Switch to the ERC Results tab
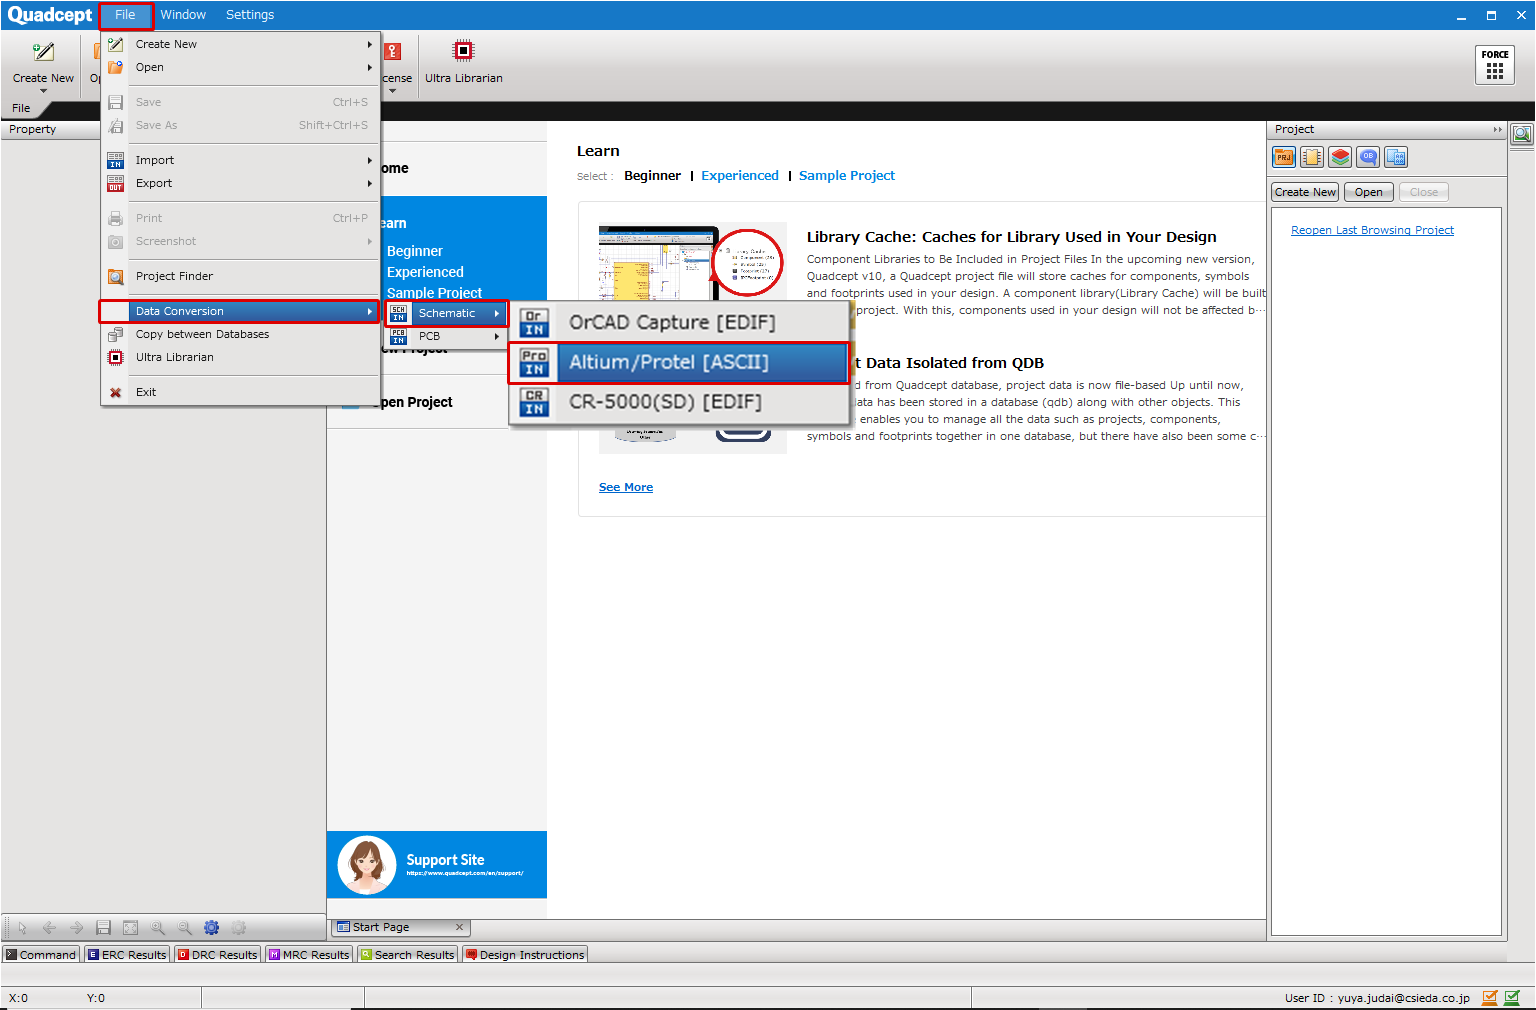The height and width of the screenshot is (1010, 1536). [x=127, y=955]
